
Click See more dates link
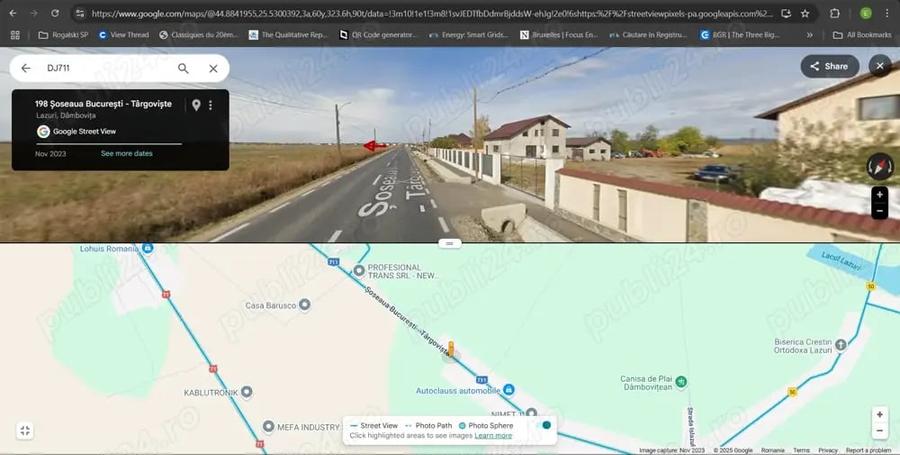pos(127,154)
